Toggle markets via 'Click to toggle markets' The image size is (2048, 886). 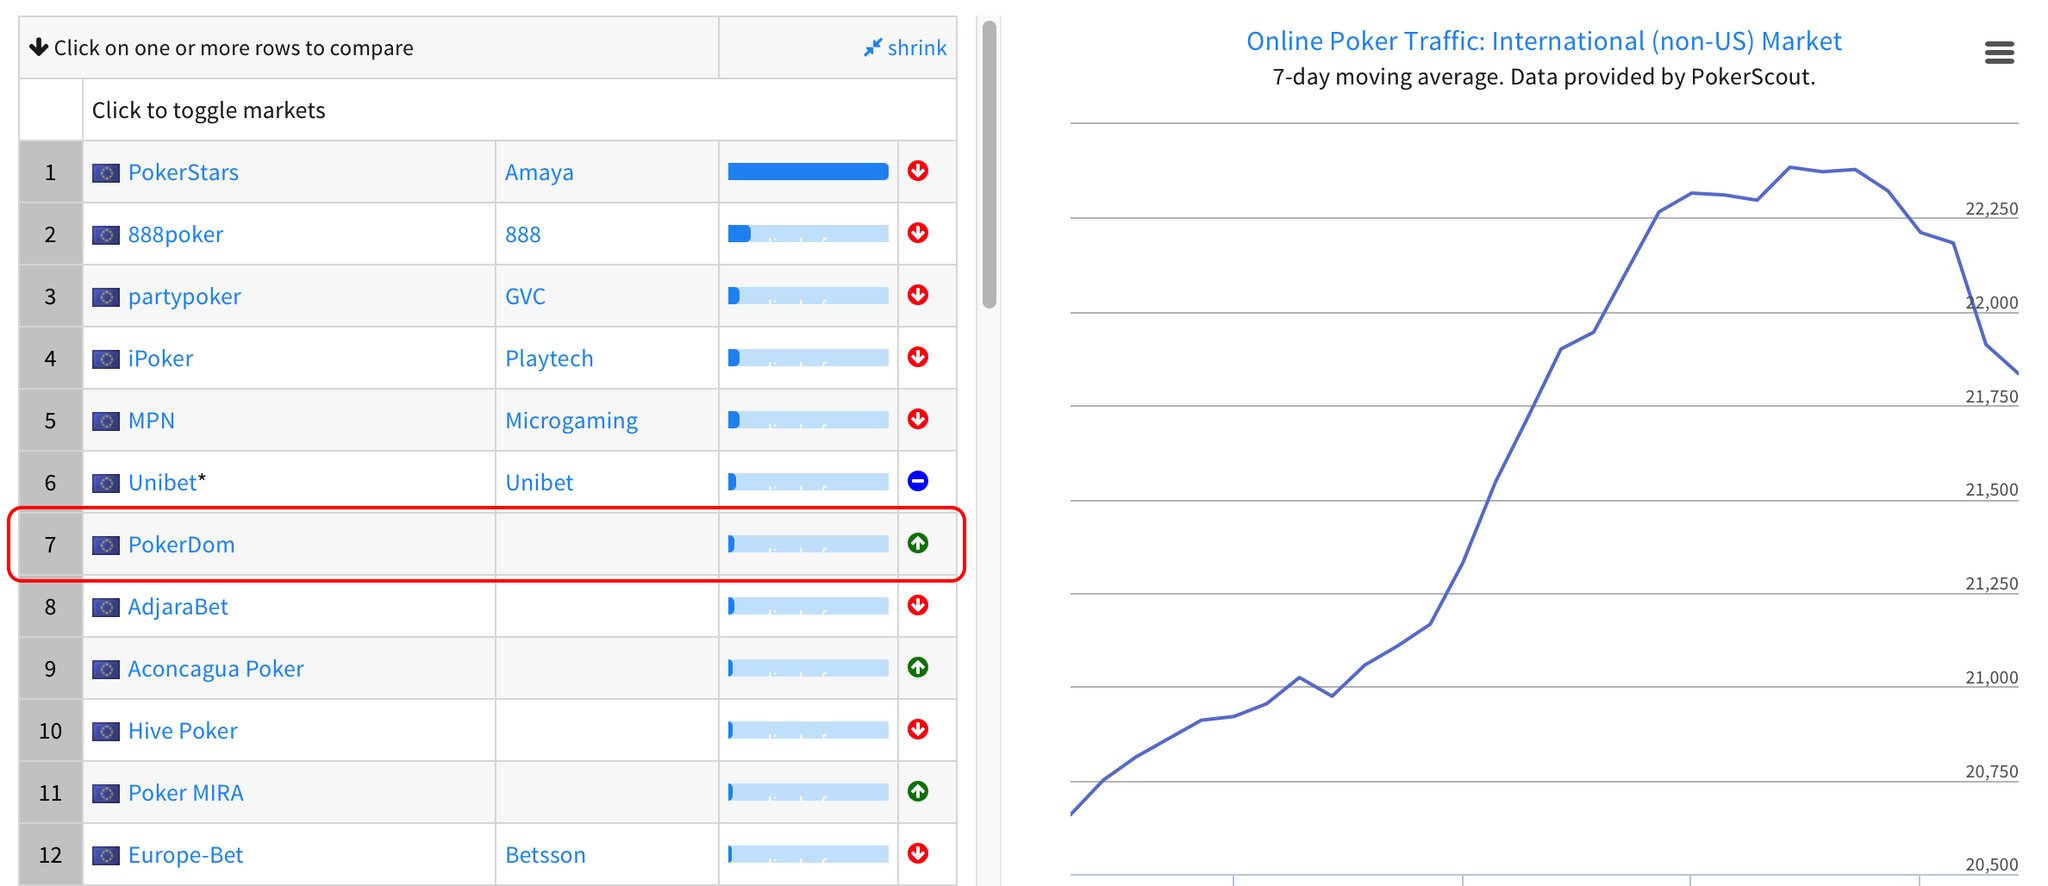(208, 110)
